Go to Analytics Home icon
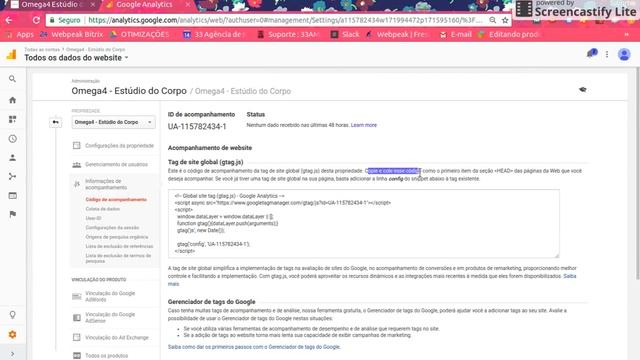 (x=12, y=100)
